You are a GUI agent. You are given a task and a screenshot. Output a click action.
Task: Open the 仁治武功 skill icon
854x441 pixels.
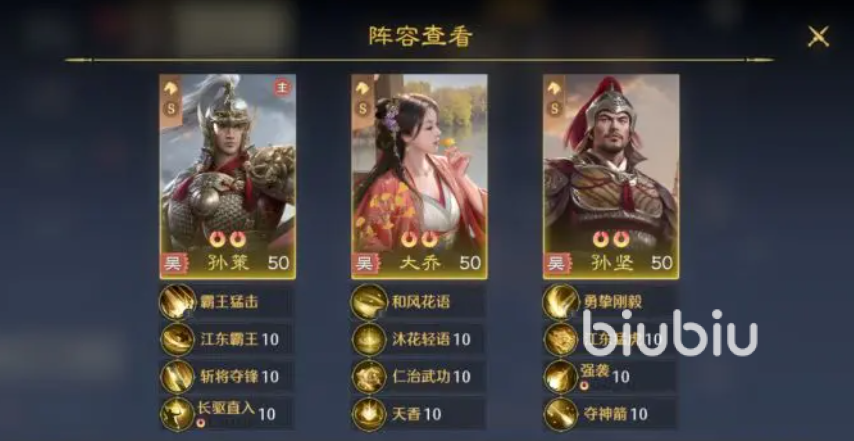pyautogui.click(x=369, y=377)
